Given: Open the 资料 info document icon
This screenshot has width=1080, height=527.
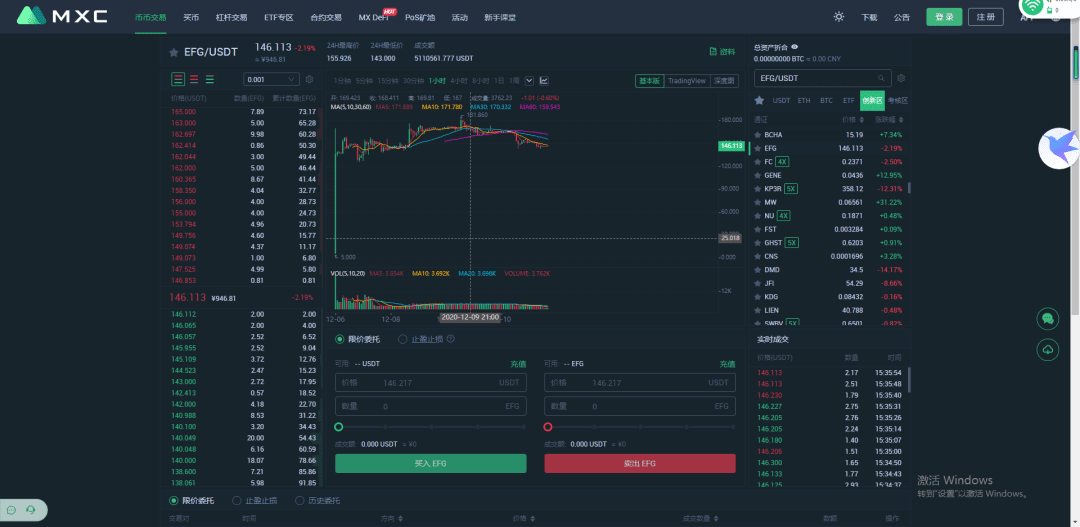Looking at the screenshot, I should (x=714, y=52).
